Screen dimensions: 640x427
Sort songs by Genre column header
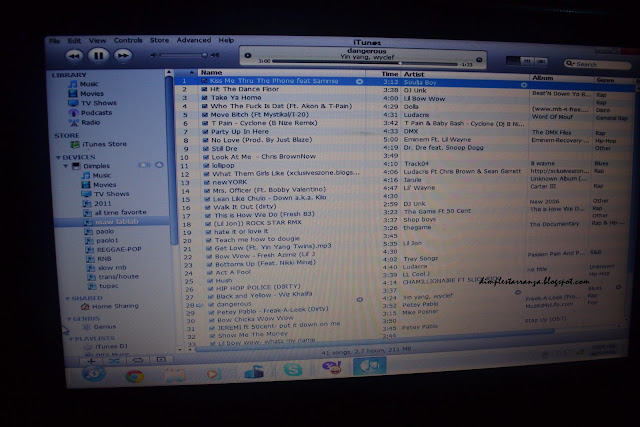pyautogui.click(x=614, y=80)
